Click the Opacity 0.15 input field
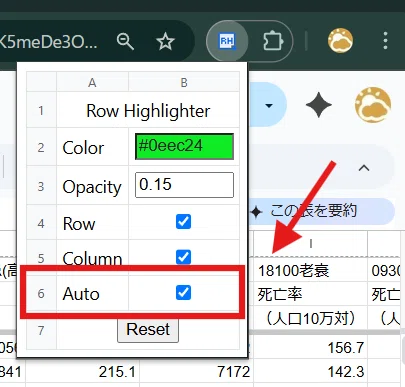Image resolution: width=405 pixels, height=387 pixels. point(184,185)
